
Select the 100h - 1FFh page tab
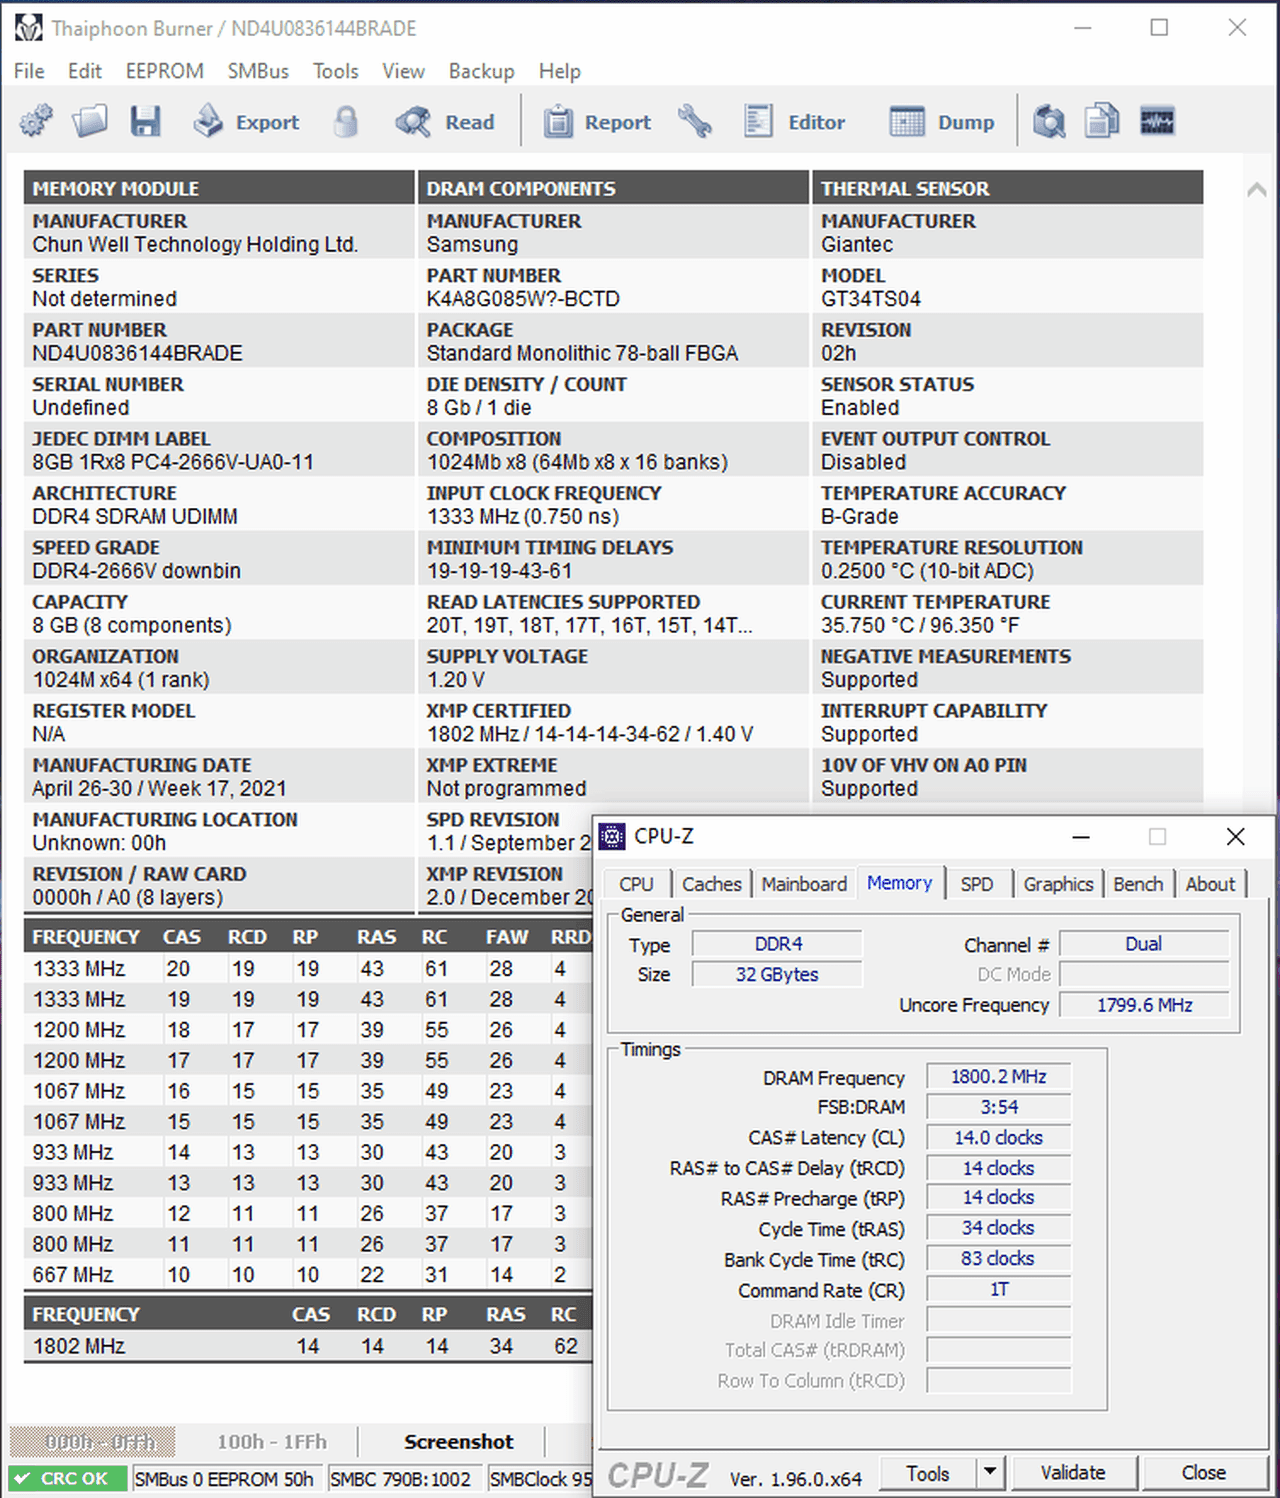[x=272, y=1442]
